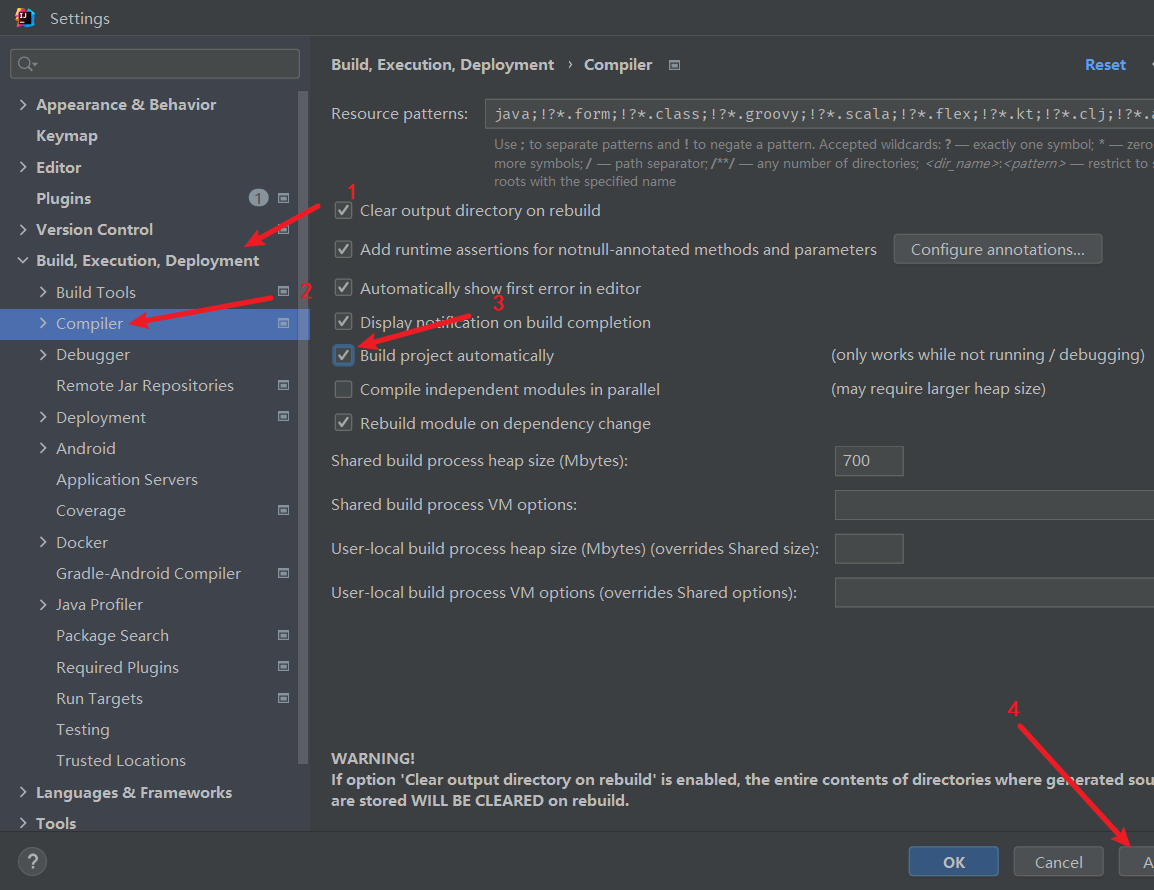Click project settings icon beside Build Tools

point(283,292)
